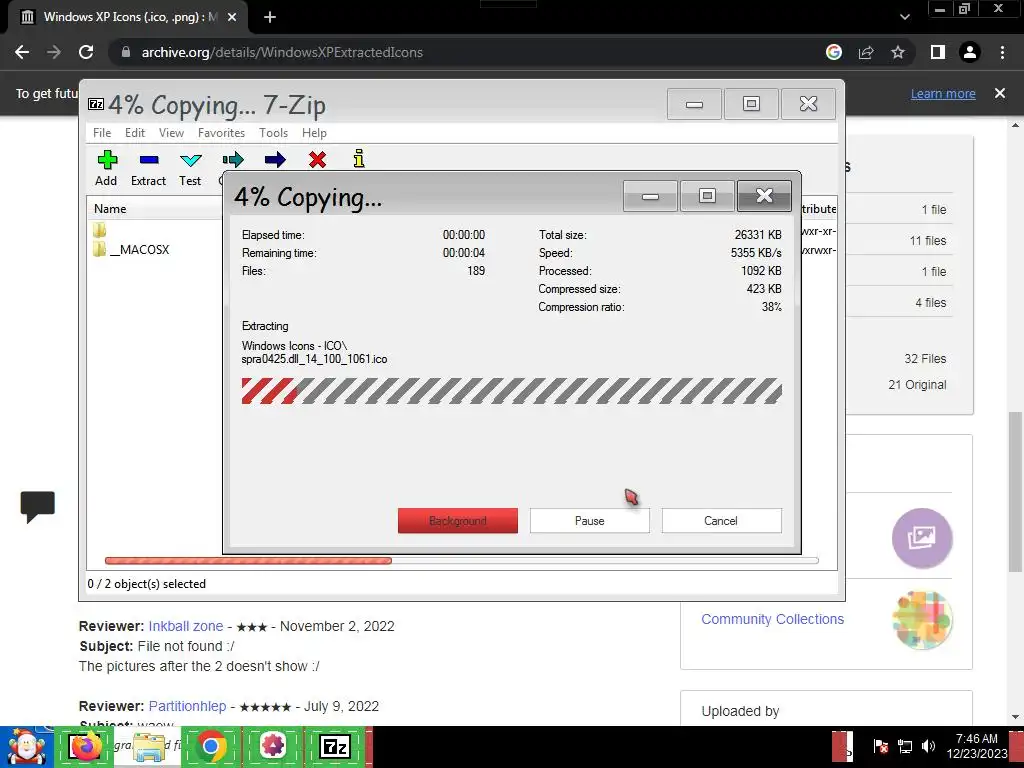The image size is (1024, 768).
Task: Click the black speech bubble feedback icon
Action: click(x=38, y=507)
